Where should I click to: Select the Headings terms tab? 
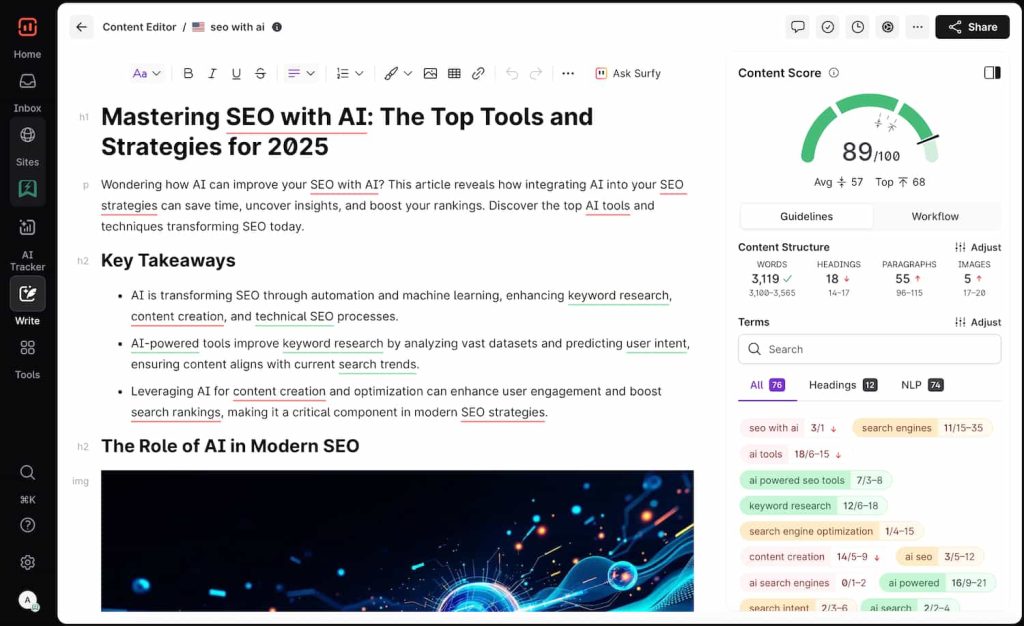pos(842,385)
